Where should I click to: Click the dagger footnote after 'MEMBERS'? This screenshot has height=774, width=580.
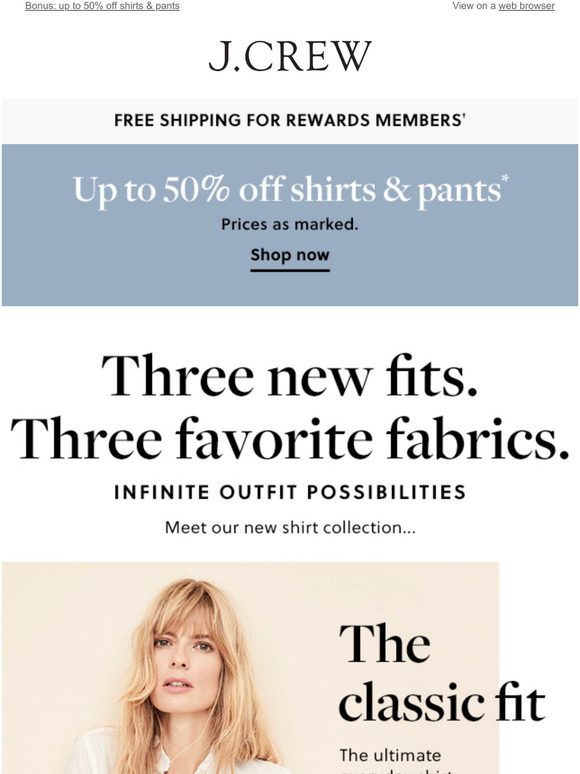coord(464,116)
